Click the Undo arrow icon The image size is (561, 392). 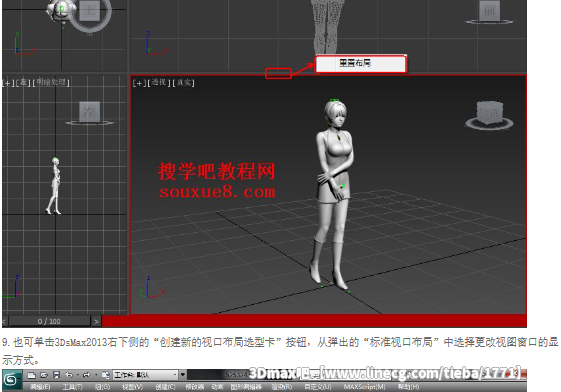tap(69, 375)
